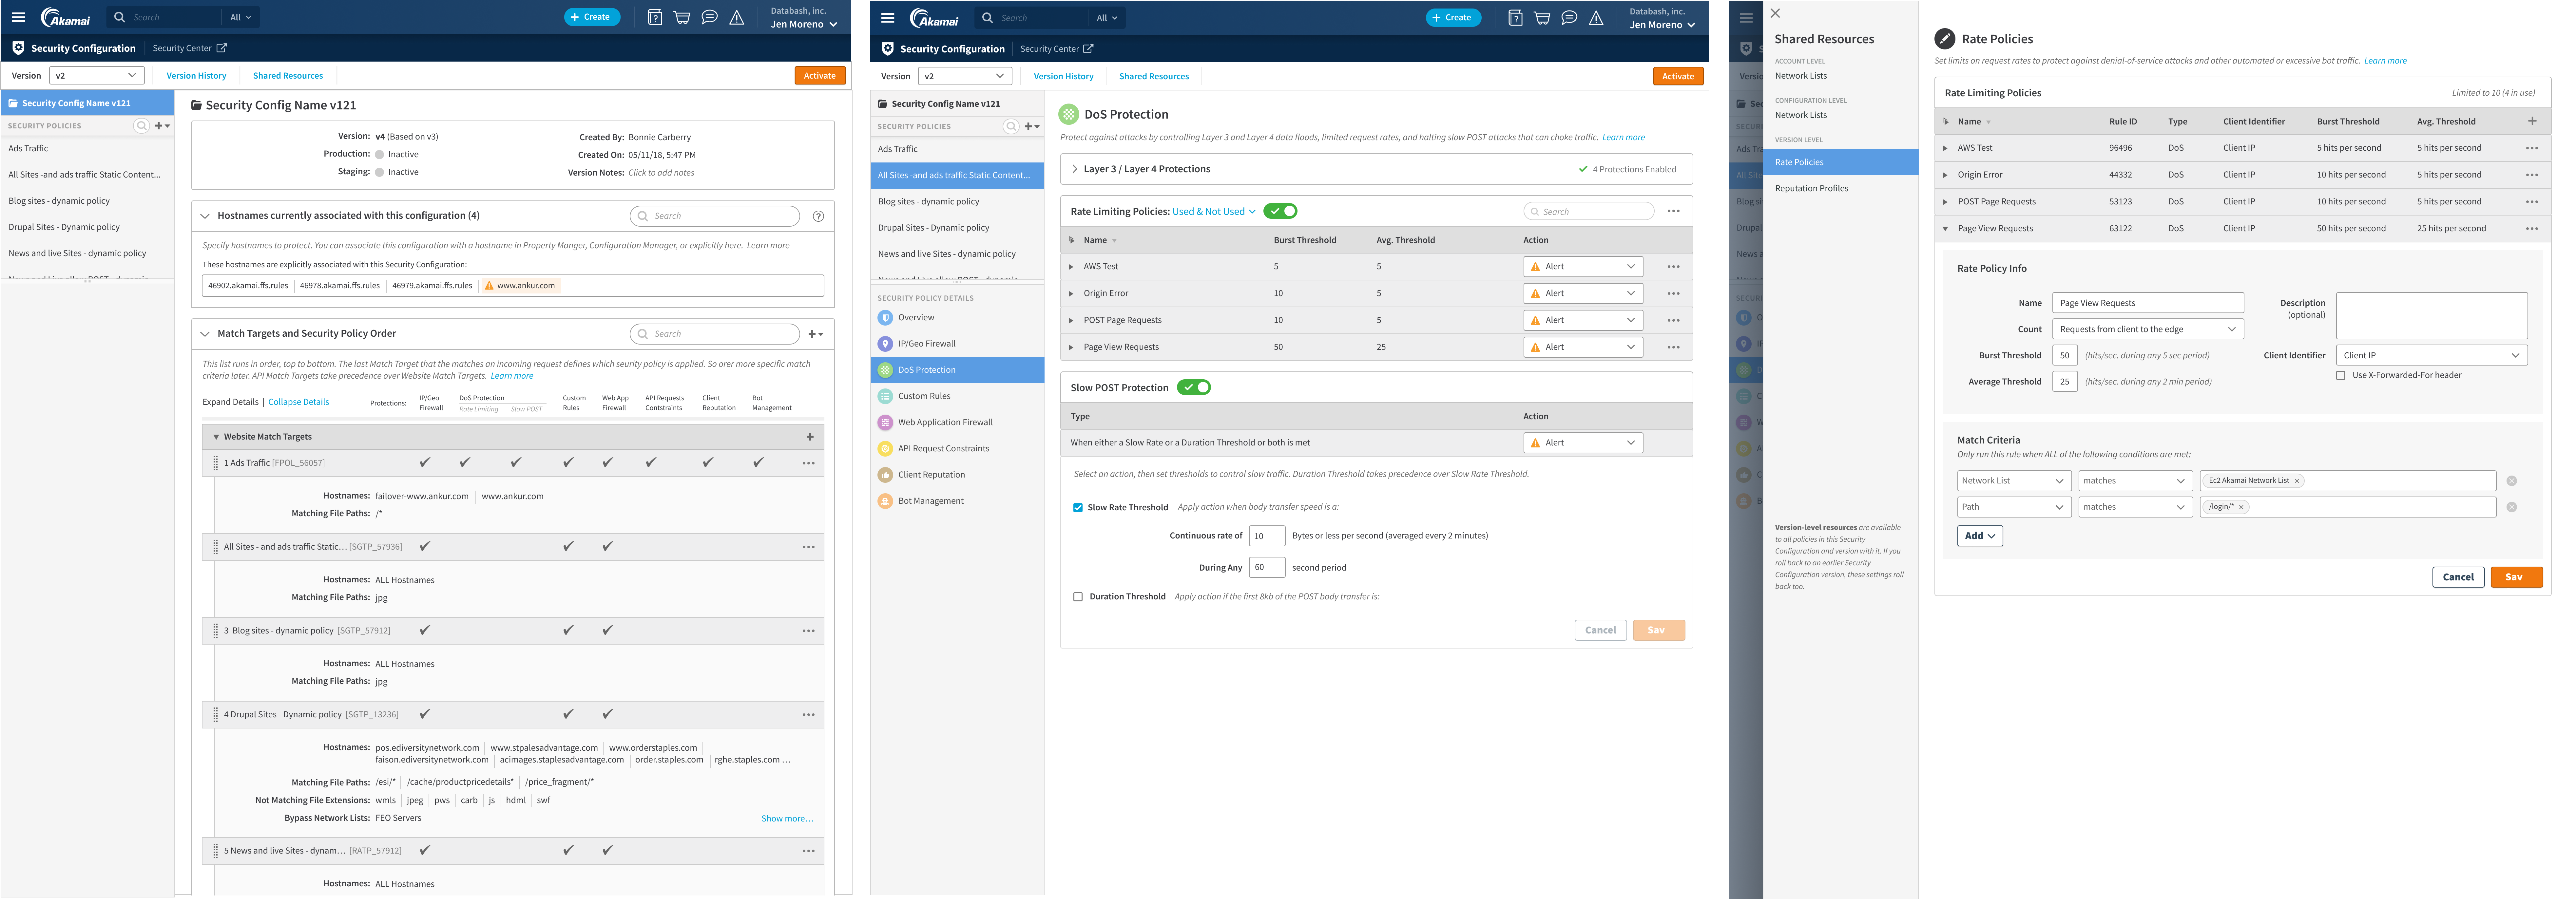The height and width of the screenshot is (904, 2576).
Task: Collapse Website Match Targets group
Action: (216, 437)
